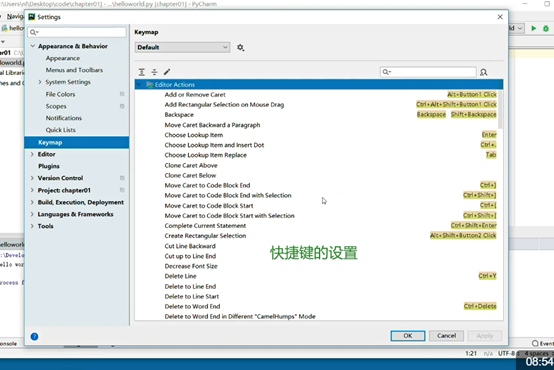
Task: Select Notifications settings
Action: (x=64, y=118)
